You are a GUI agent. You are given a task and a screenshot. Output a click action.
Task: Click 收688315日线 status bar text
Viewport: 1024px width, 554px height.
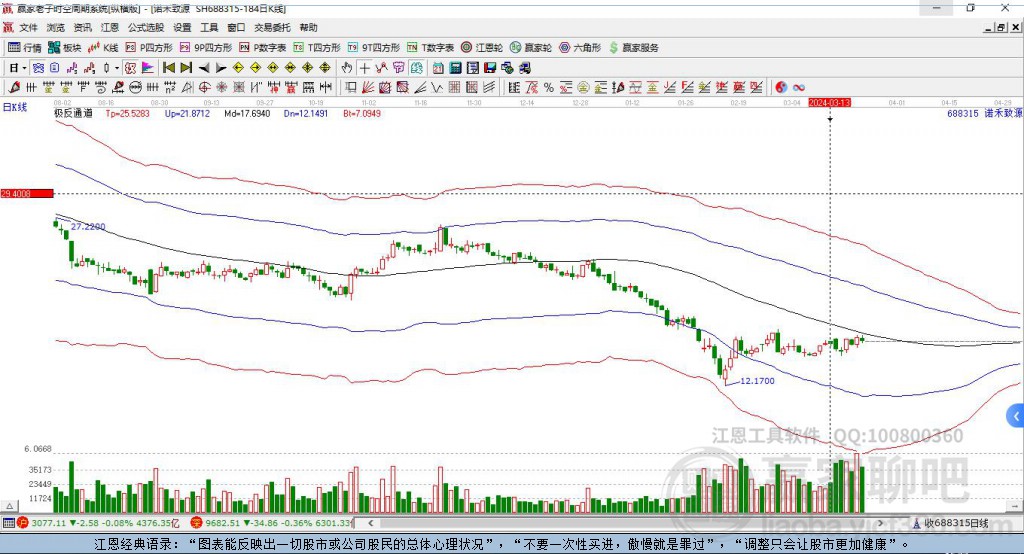click(957, 523)
